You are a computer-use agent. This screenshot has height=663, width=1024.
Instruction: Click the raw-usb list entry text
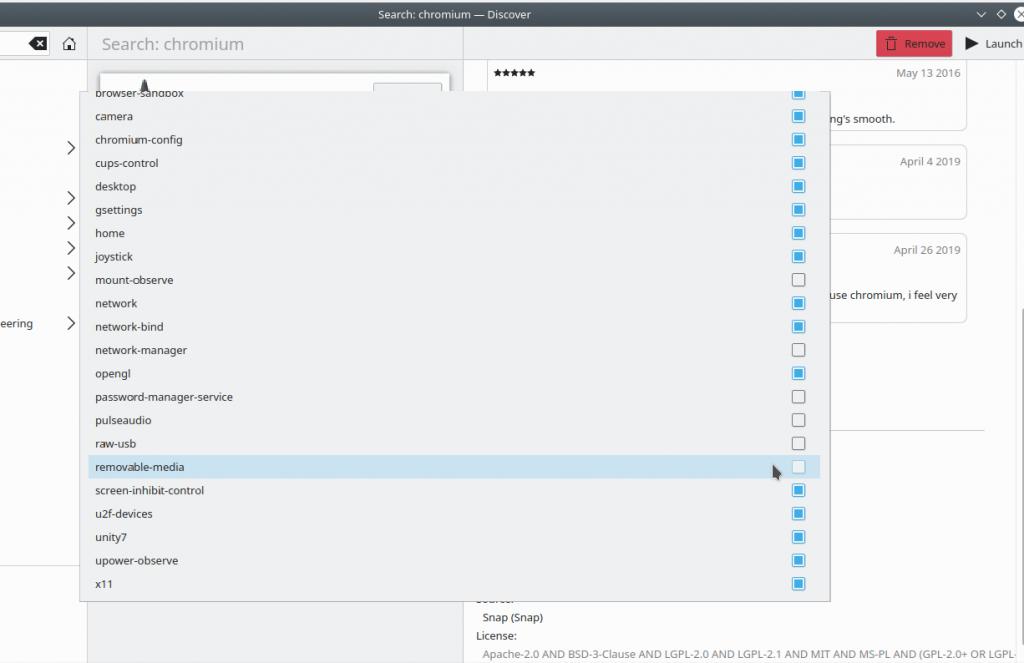point(116,444)
